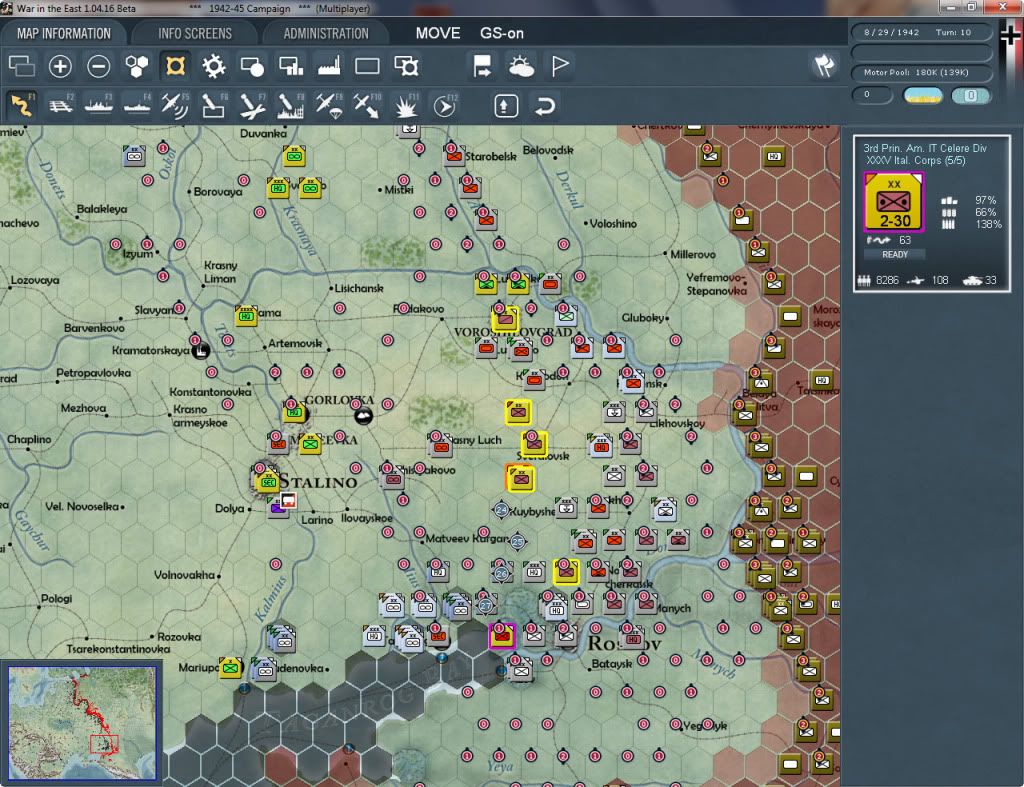The width and height of the screenshot is (1024, 787).
Task: Click the Gorlovka city label on map
Action: tap(340, 400)
